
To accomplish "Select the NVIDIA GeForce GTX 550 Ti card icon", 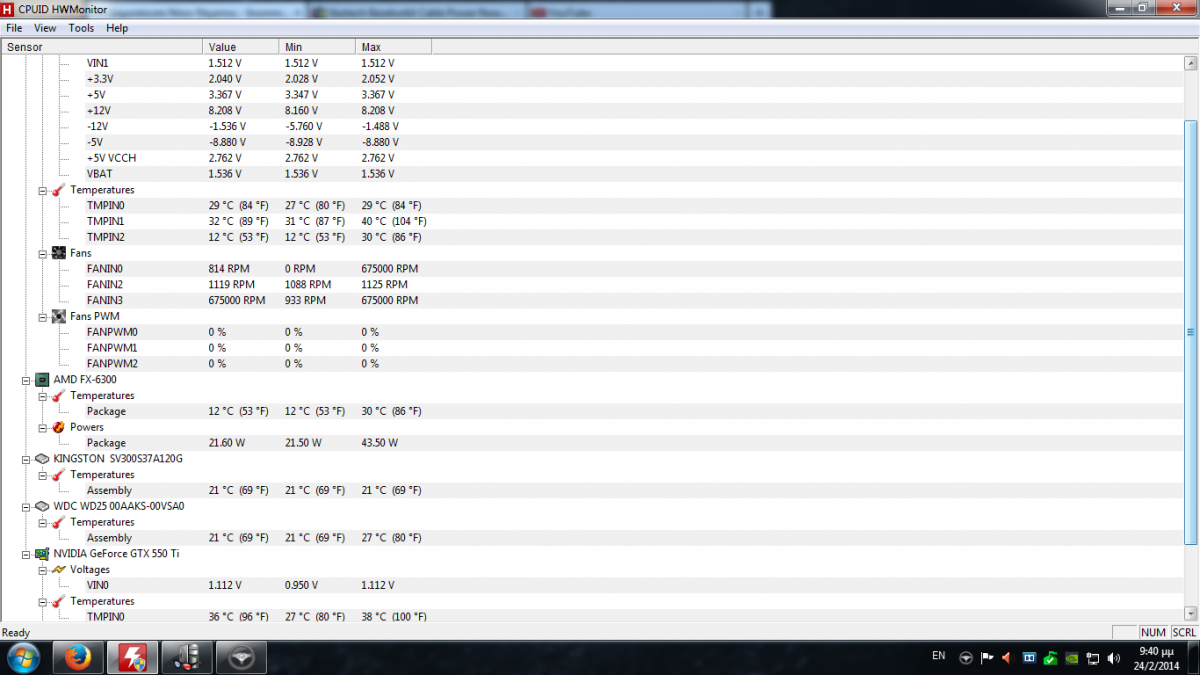I will (42, 553).
